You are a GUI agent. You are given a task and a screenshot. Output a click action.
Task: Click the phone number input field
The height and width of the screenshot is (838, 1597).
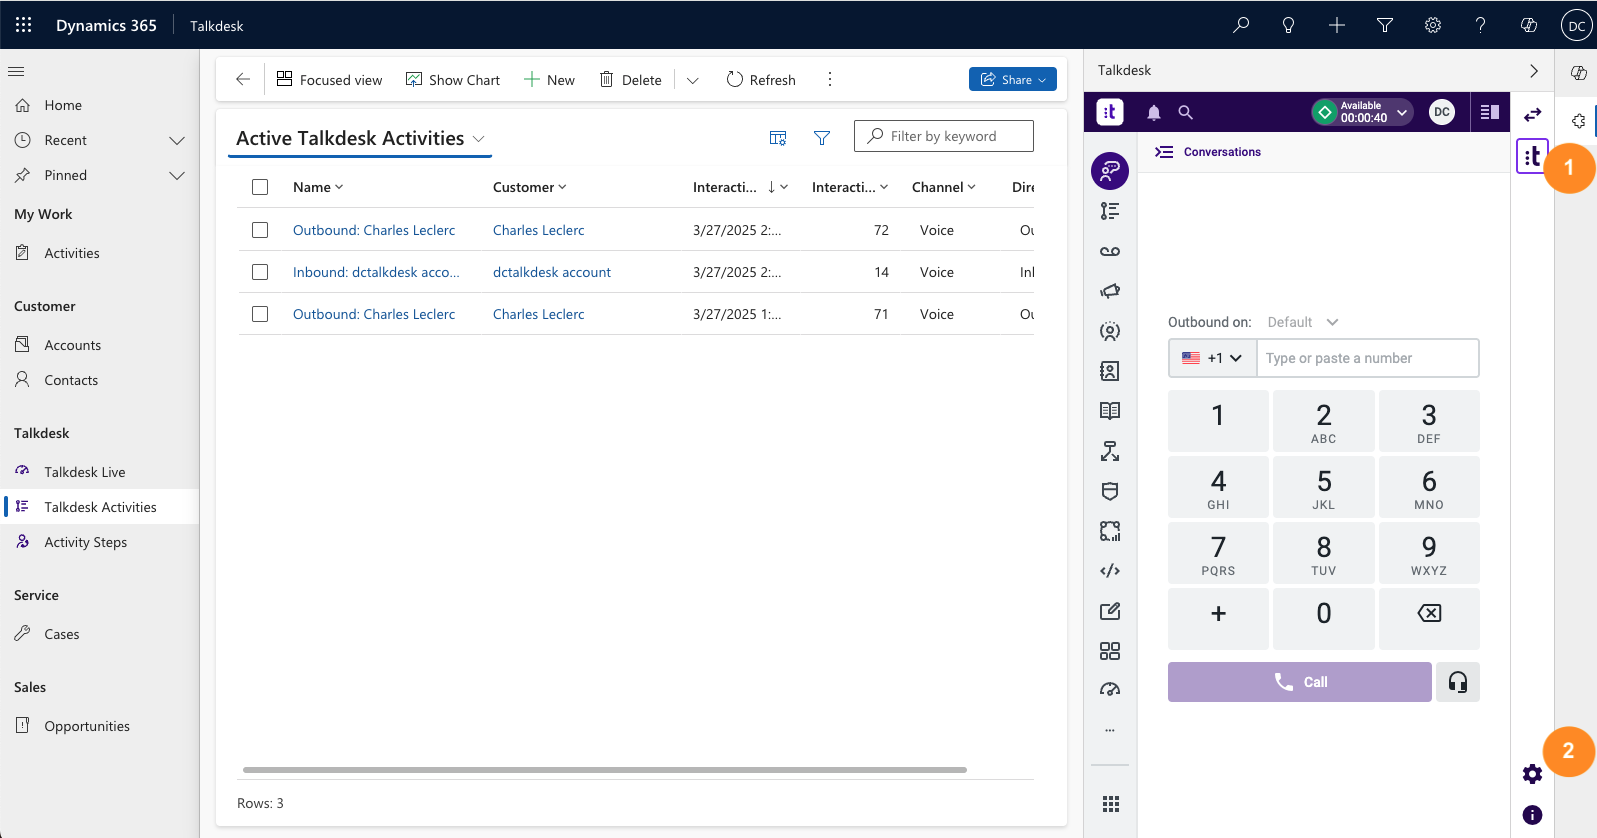pyautogui.click(x=1367, y=358)
